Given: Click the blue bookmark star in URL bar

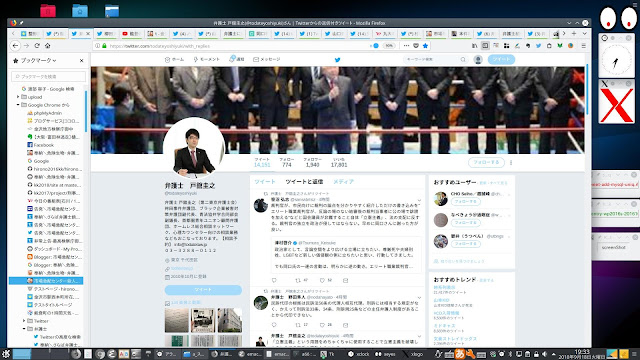Looking at the screenshot, I should tap(425, 46).
